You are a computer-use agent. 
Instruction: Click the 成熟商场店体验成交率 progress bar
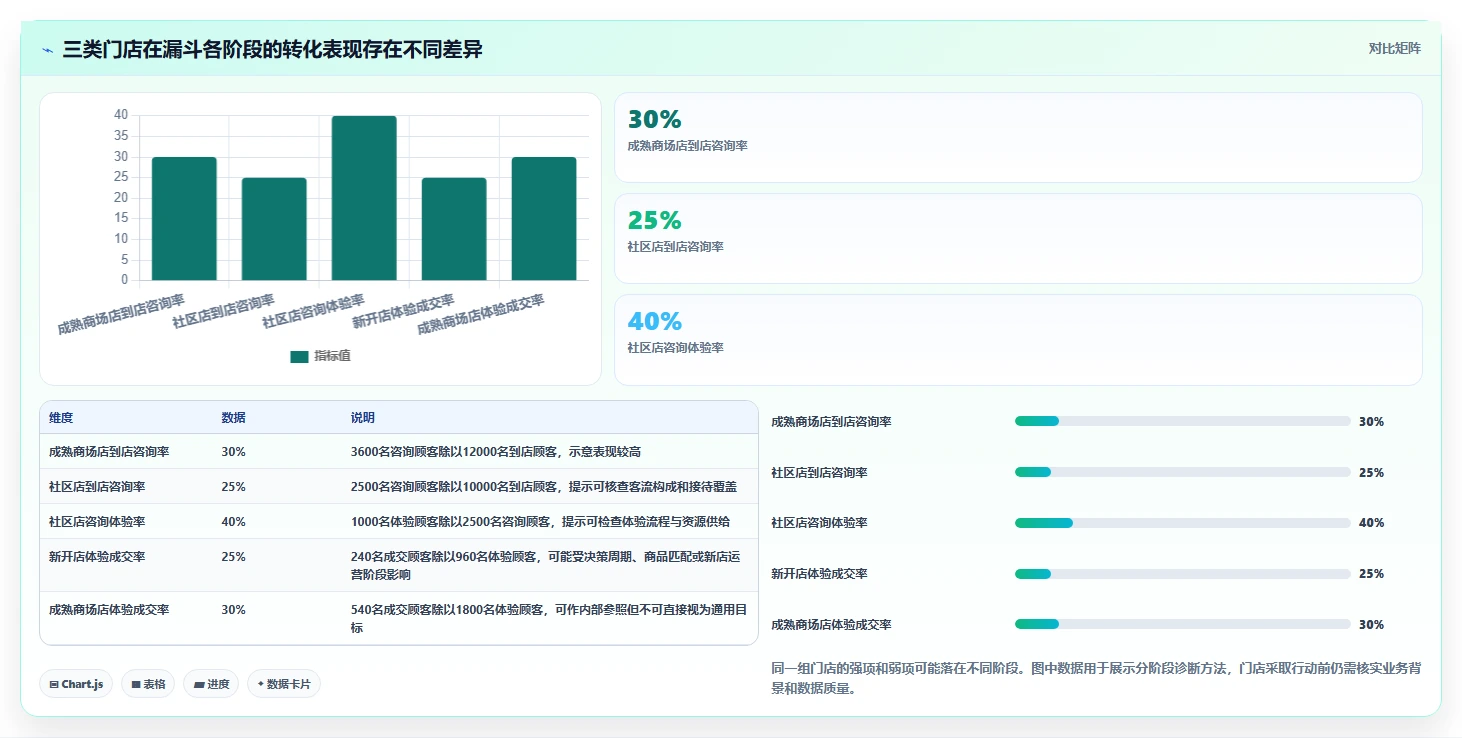(1183, 624)
